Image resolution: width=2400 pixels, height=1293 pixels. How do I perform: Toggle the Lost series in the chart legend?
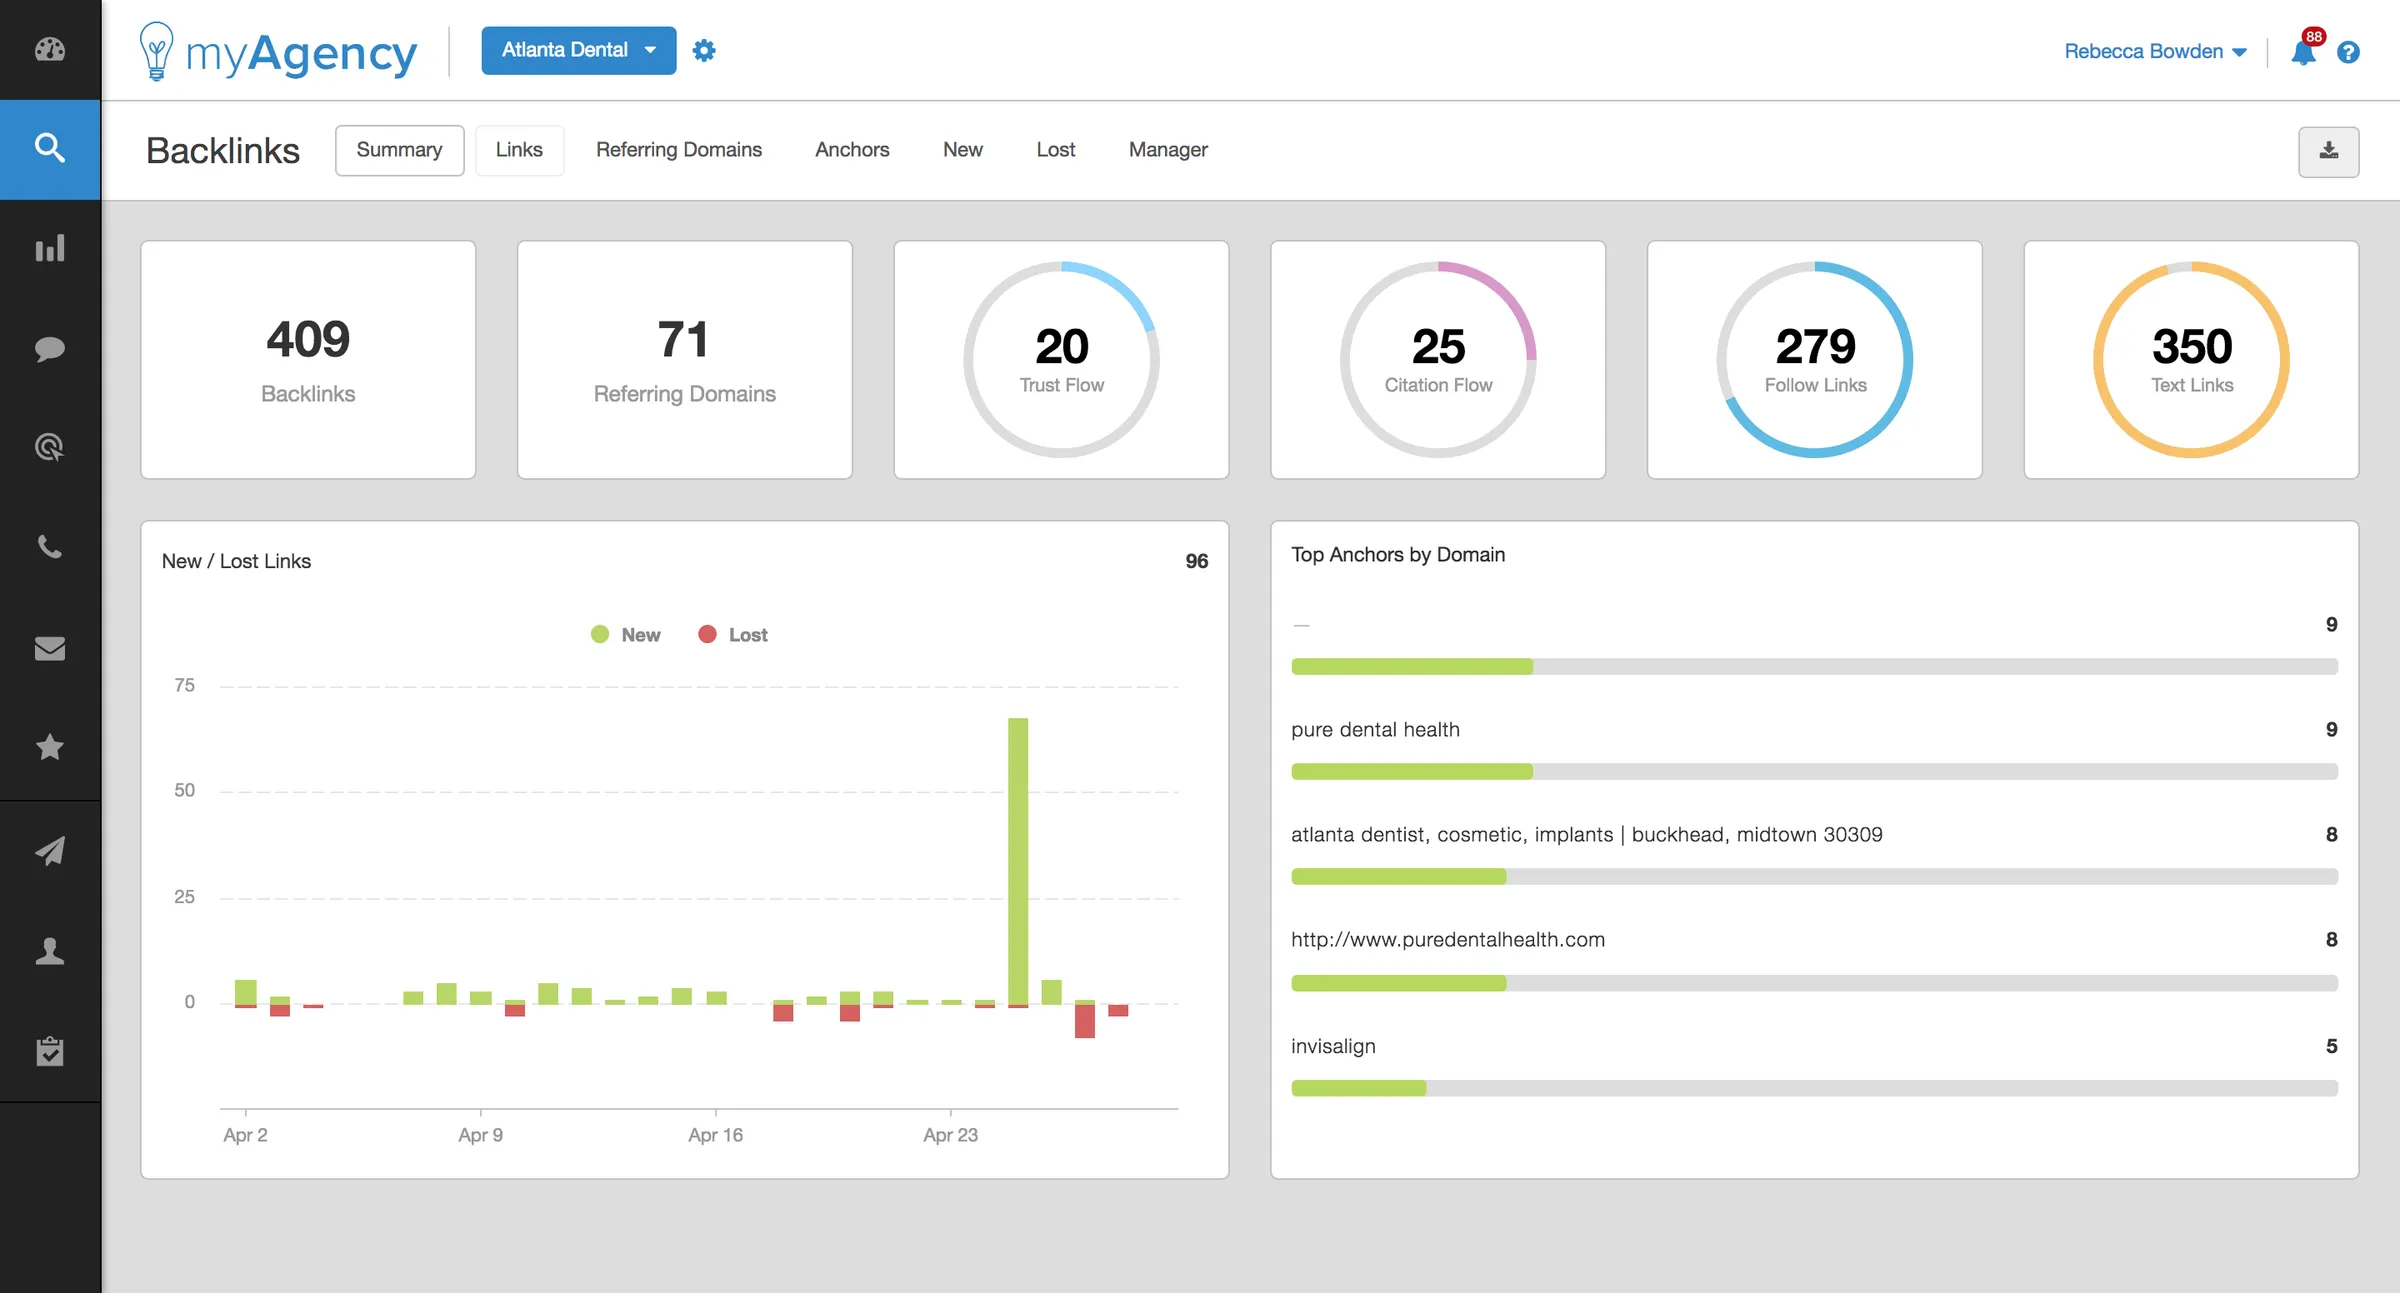pos(732,634)
